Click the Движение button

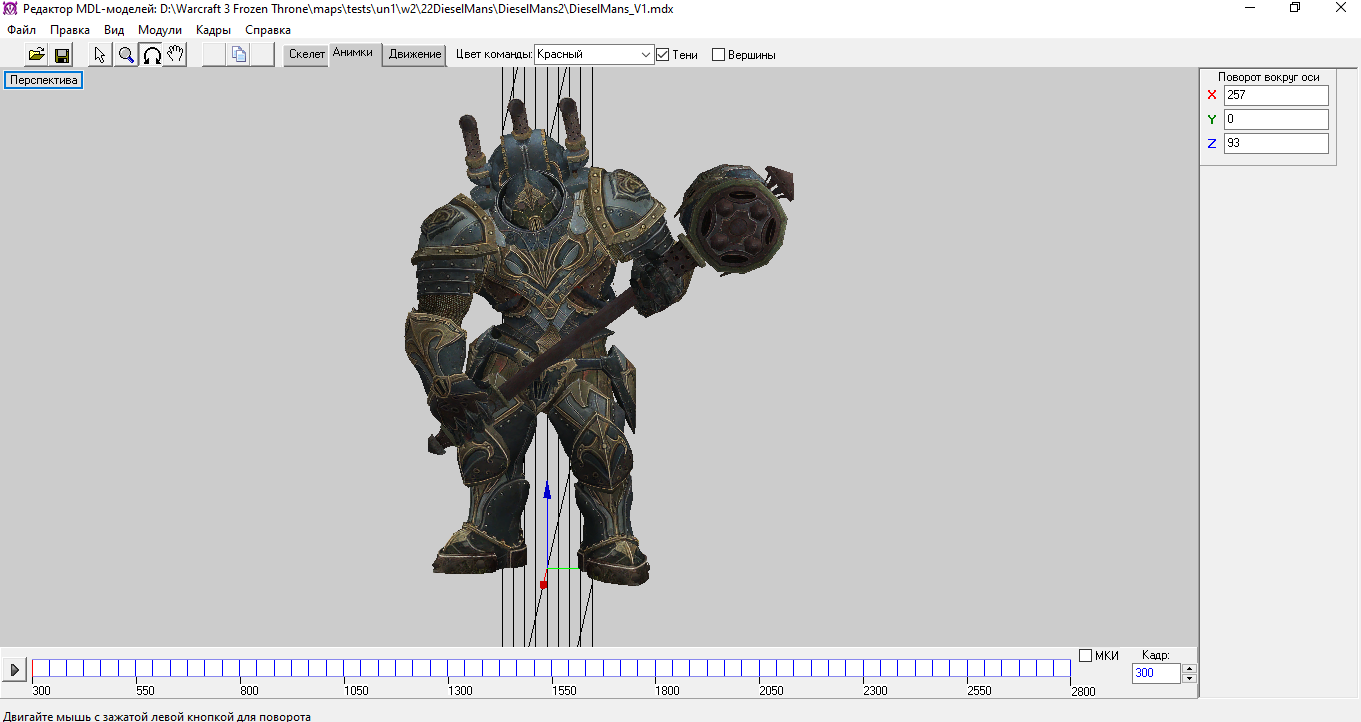pos(415,55)
